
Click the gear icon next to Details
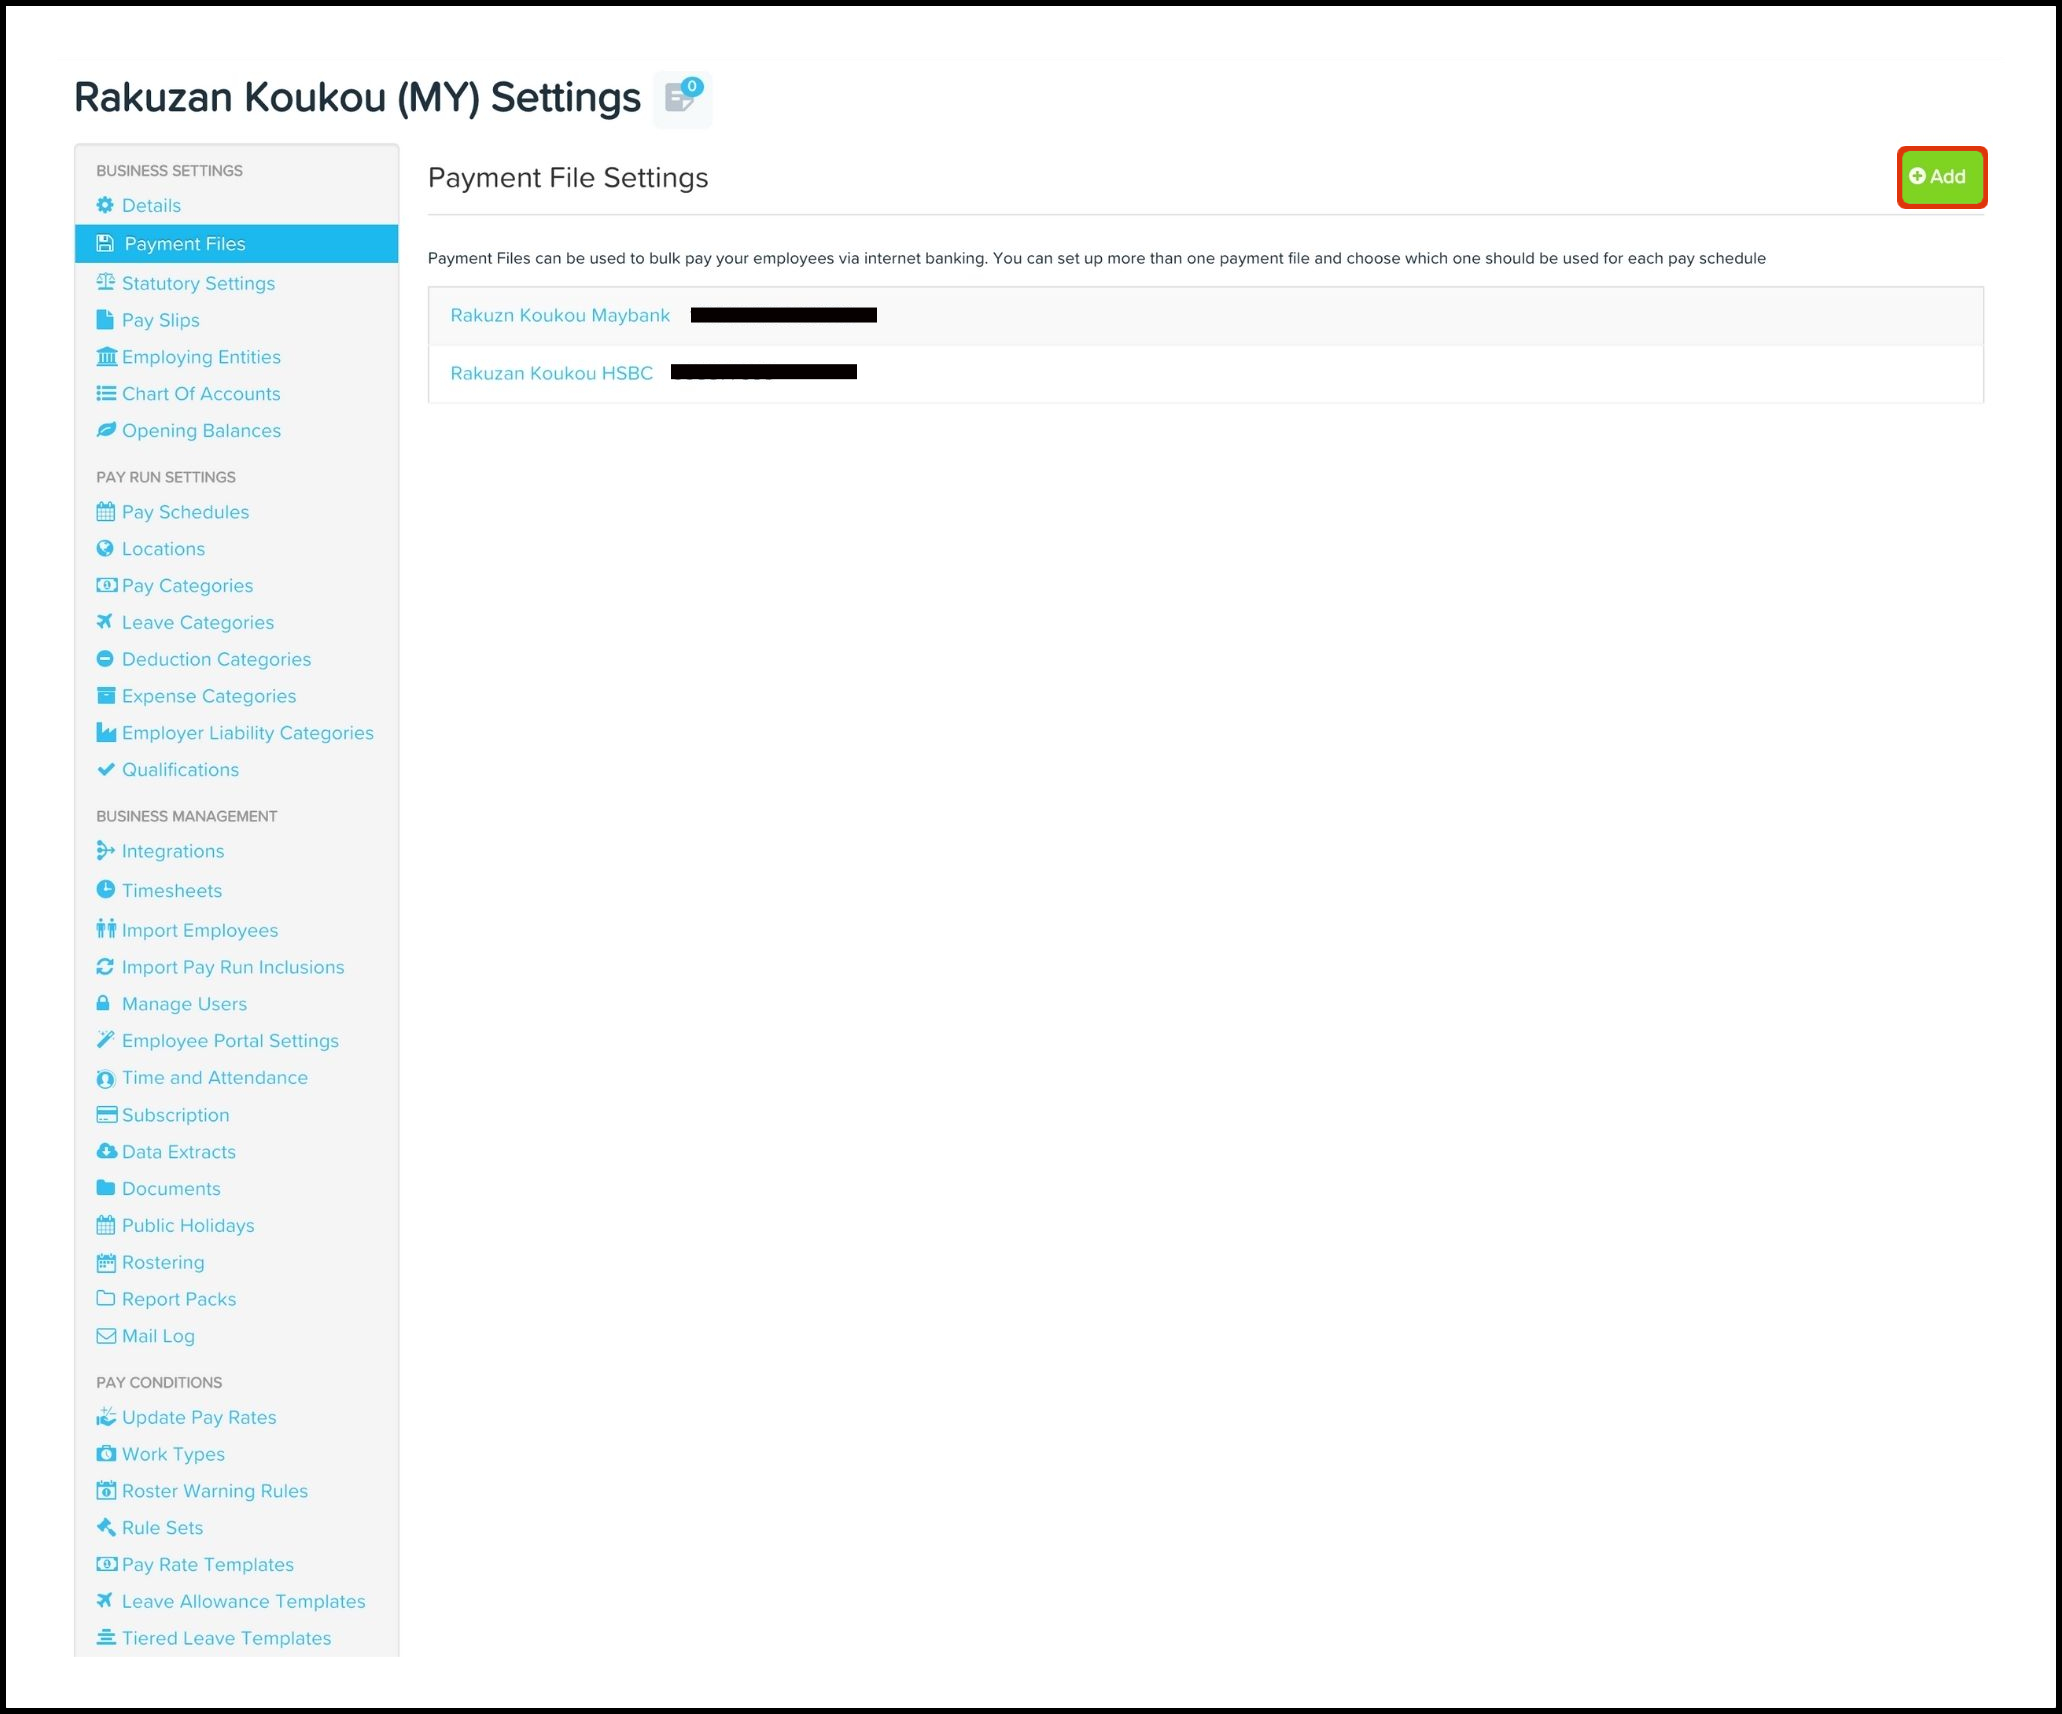[x=105, y=205]
